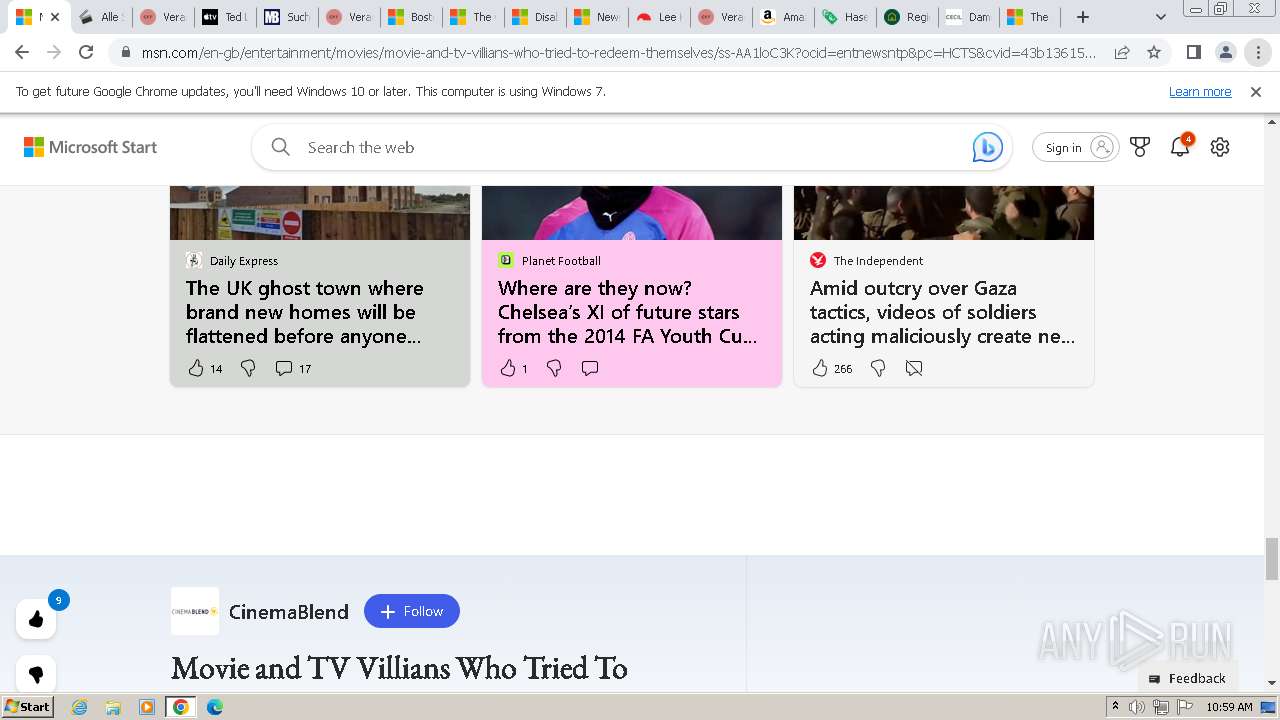Expand the tab search dropdown

[1160, 17]
